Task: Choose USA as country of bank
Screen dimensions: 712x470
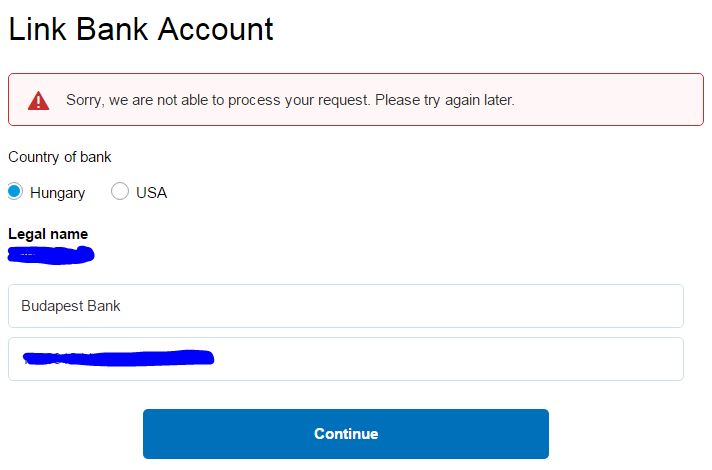Action: 120,191
